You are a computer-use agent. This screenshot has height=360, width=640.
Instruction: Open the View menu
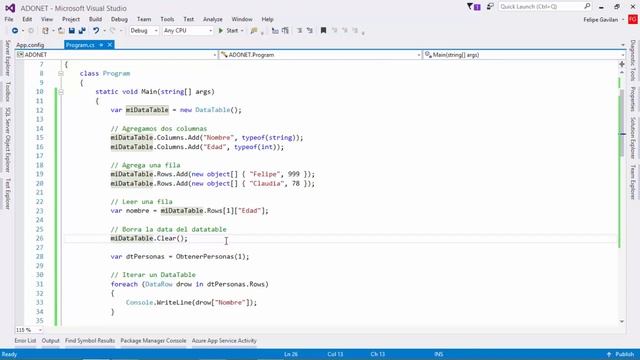(x=47, y=19)
